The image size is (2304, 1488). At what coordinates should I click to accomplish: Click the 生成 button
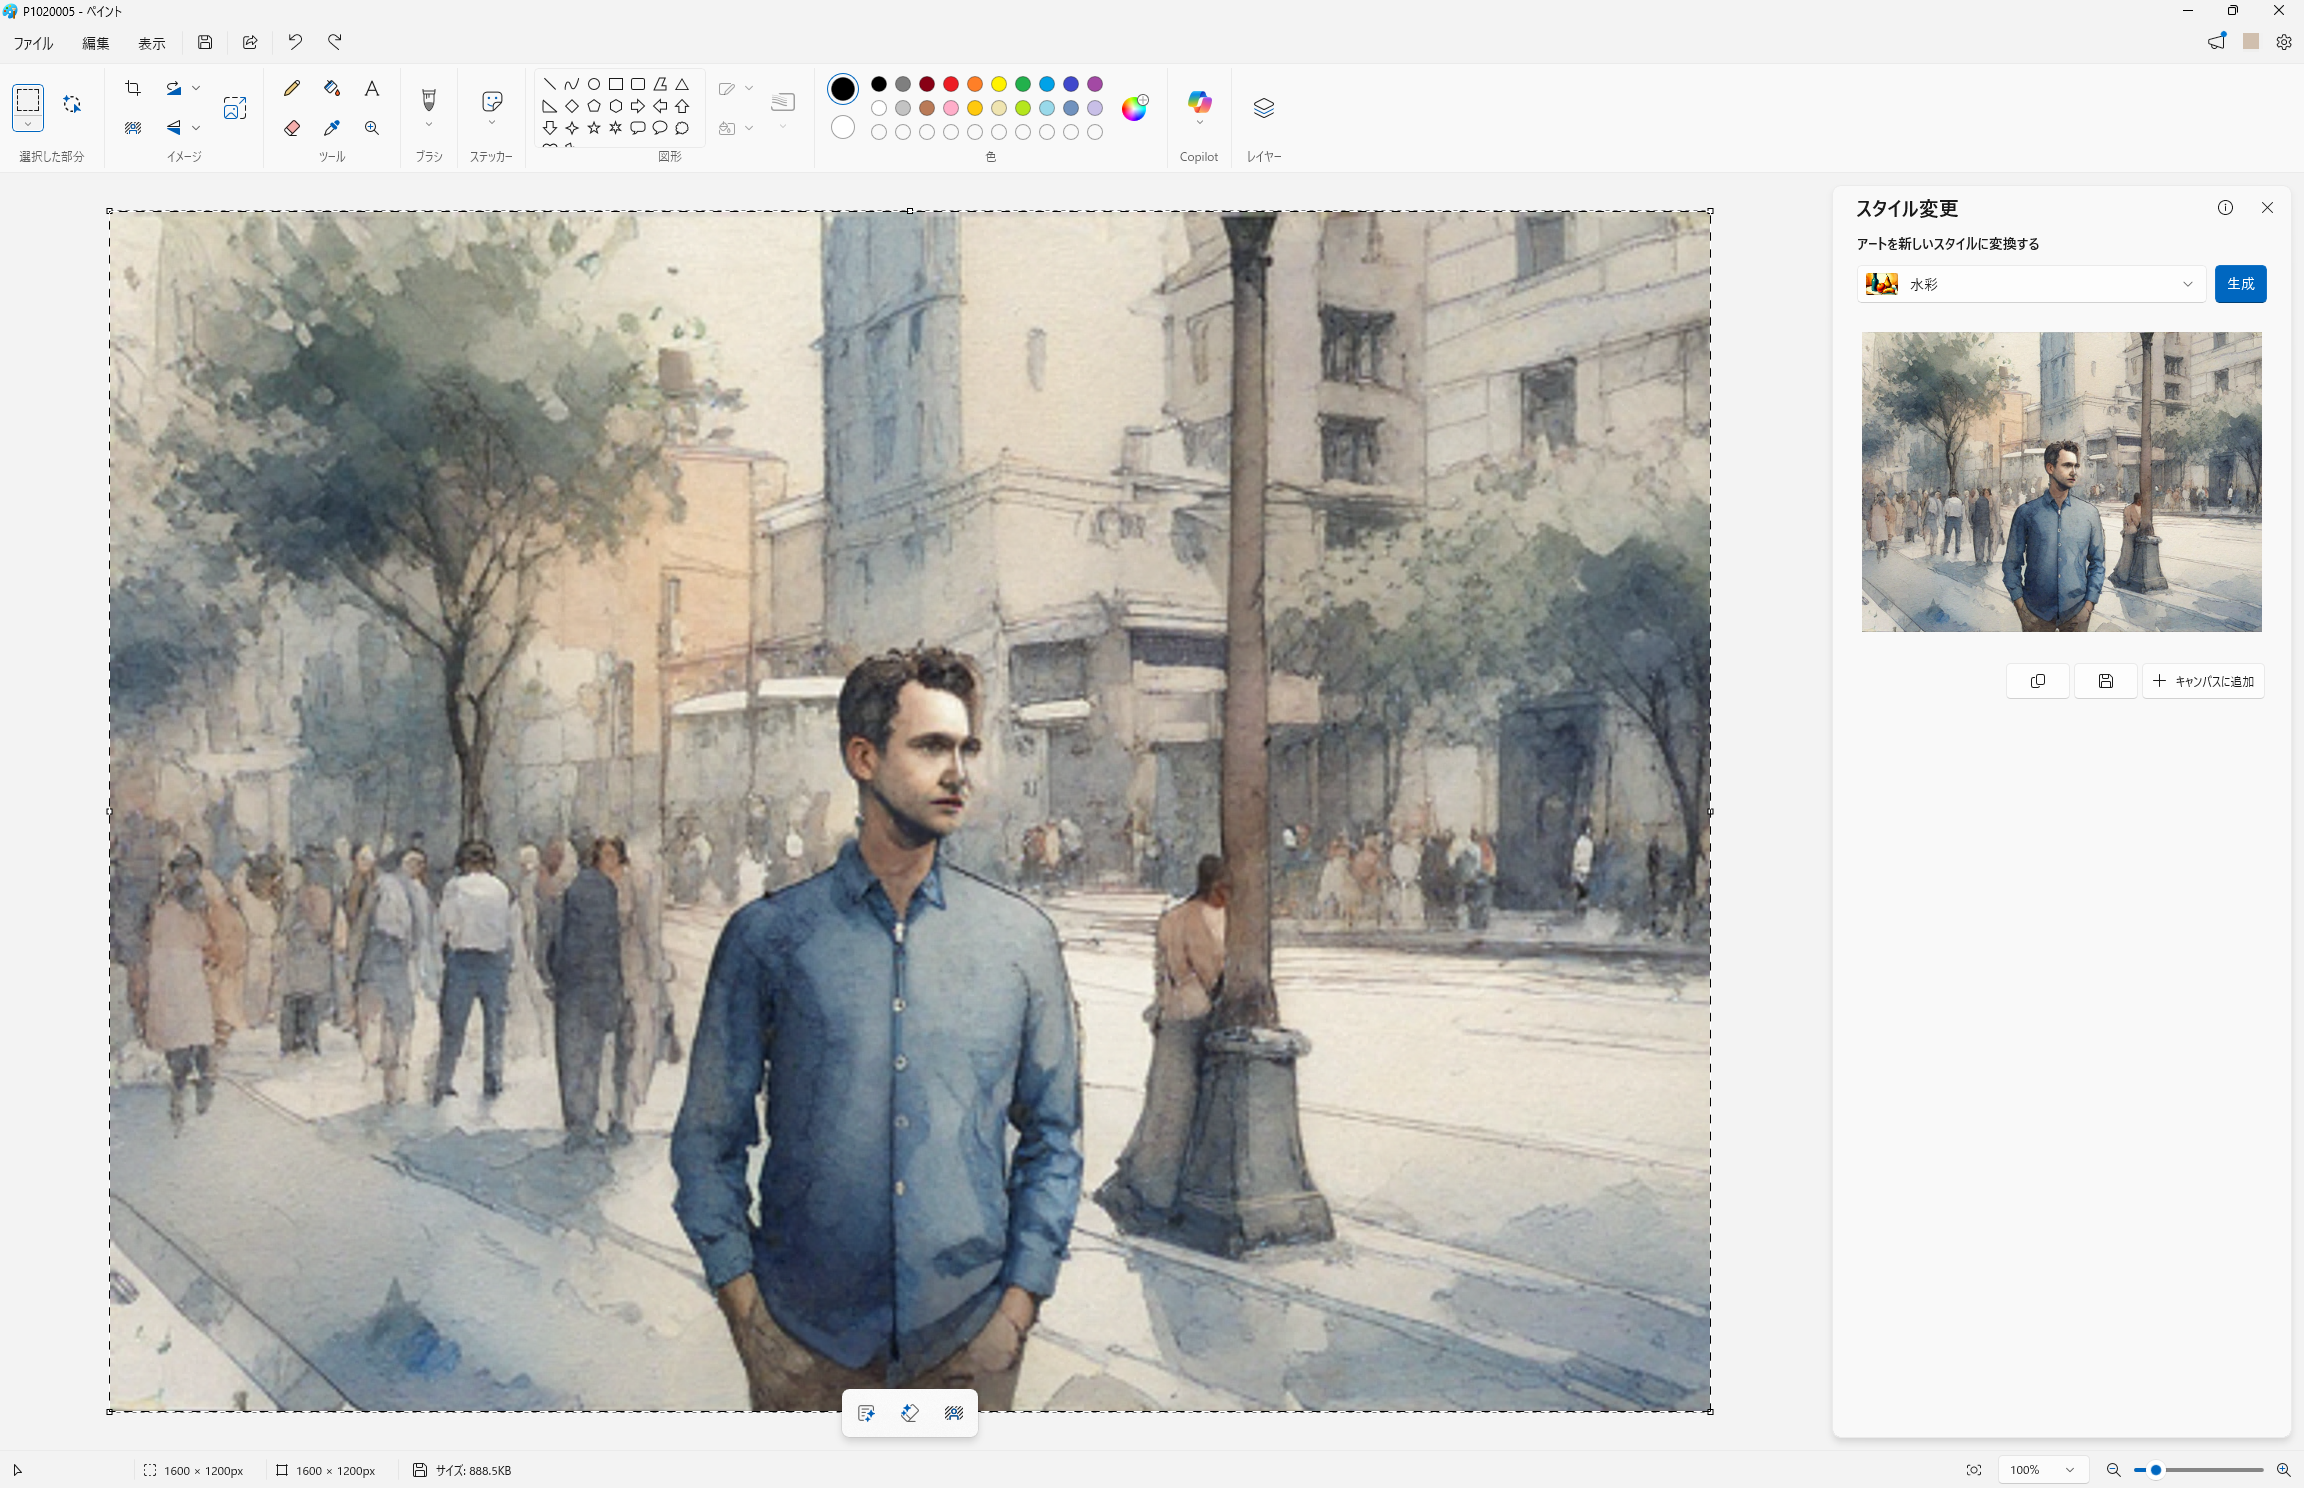click(x=2240, y=284)
